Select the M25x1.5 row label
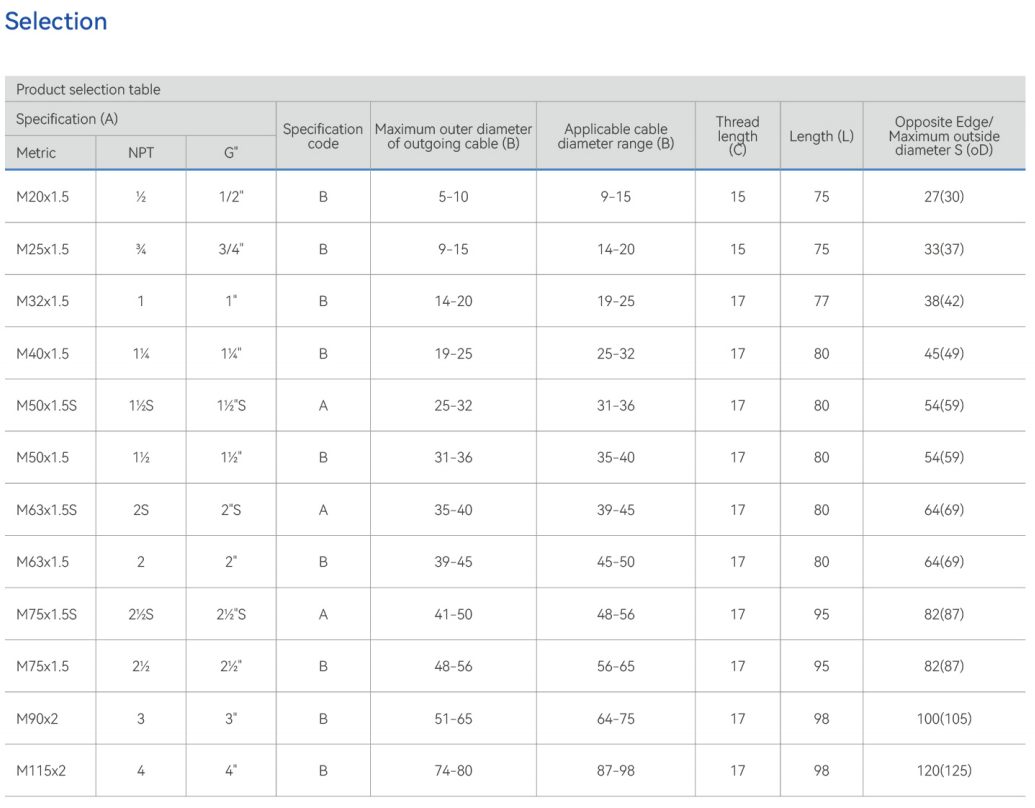This screenshot has height=808, width=1035. pos(42,249)
